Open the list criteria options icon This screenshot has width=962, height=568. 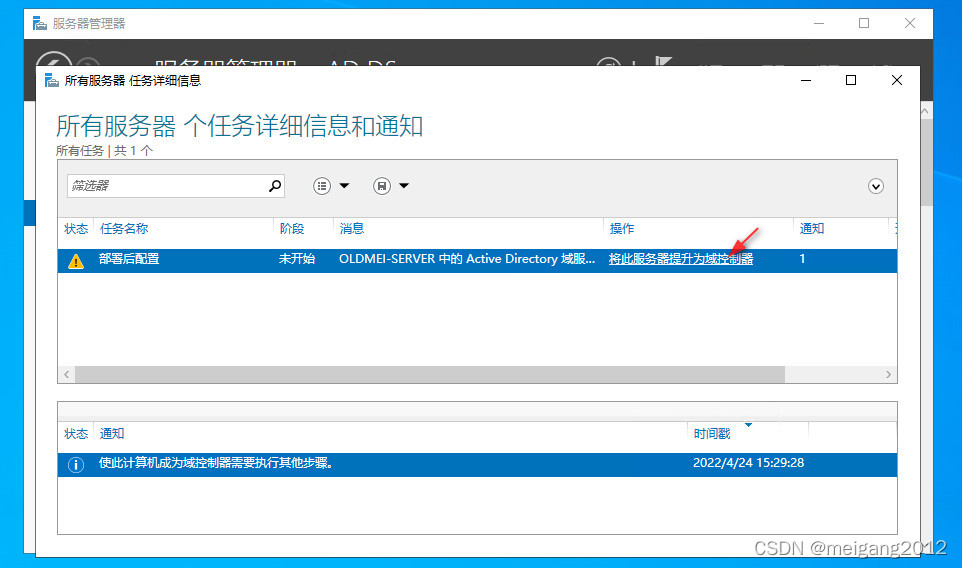[322, 186]
